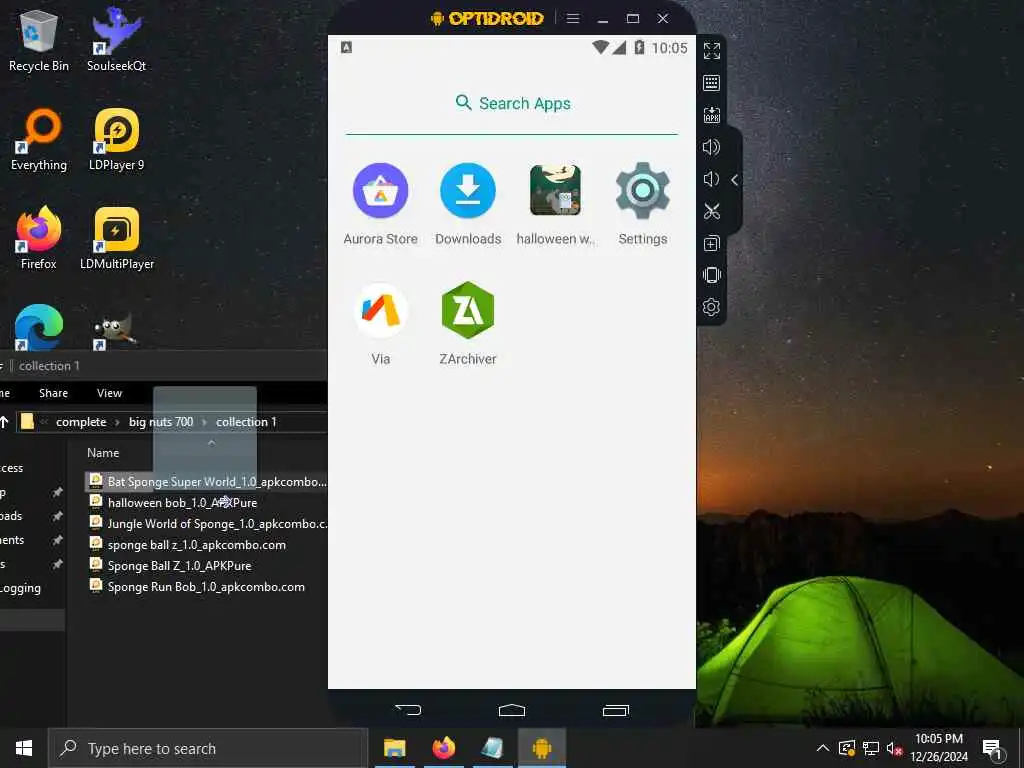Open the notification center icon

993,750
